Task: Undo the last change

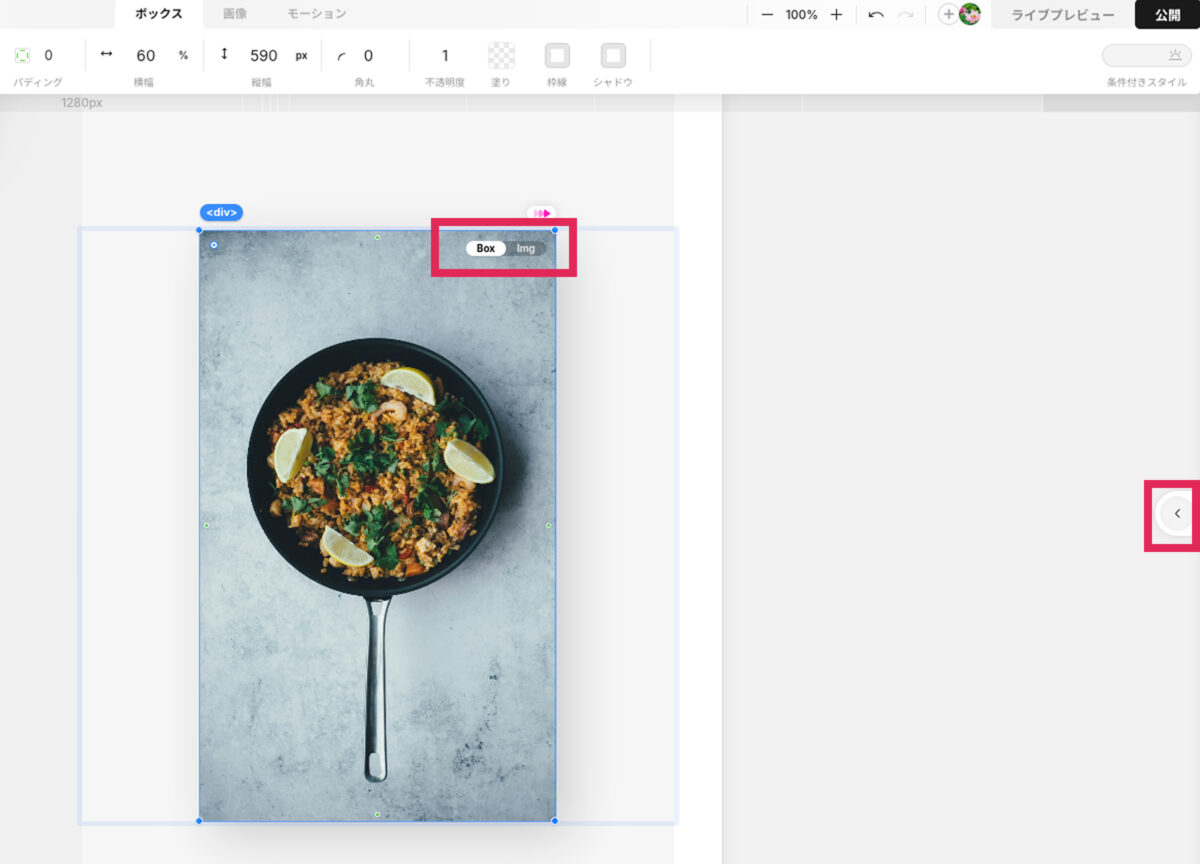Action: tap(876, 15)
